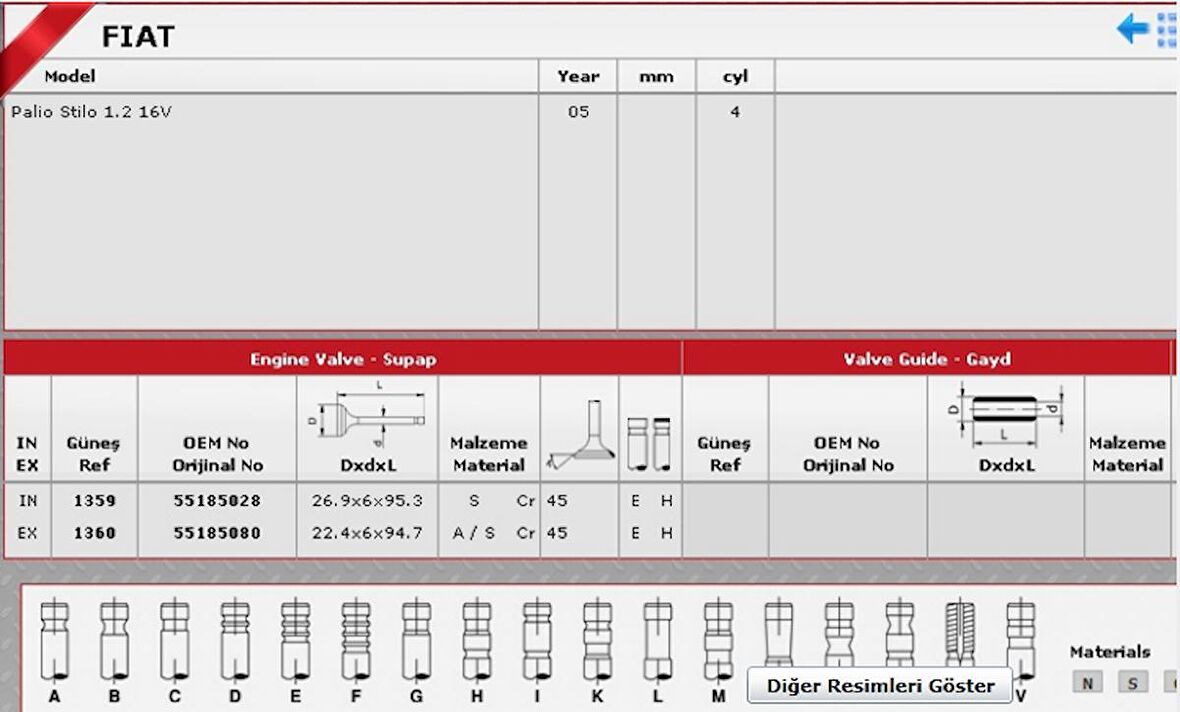The width and height of the screenshot is (1180, 712).
Task: Click stem type H in EX row
Action: [667, 533]
